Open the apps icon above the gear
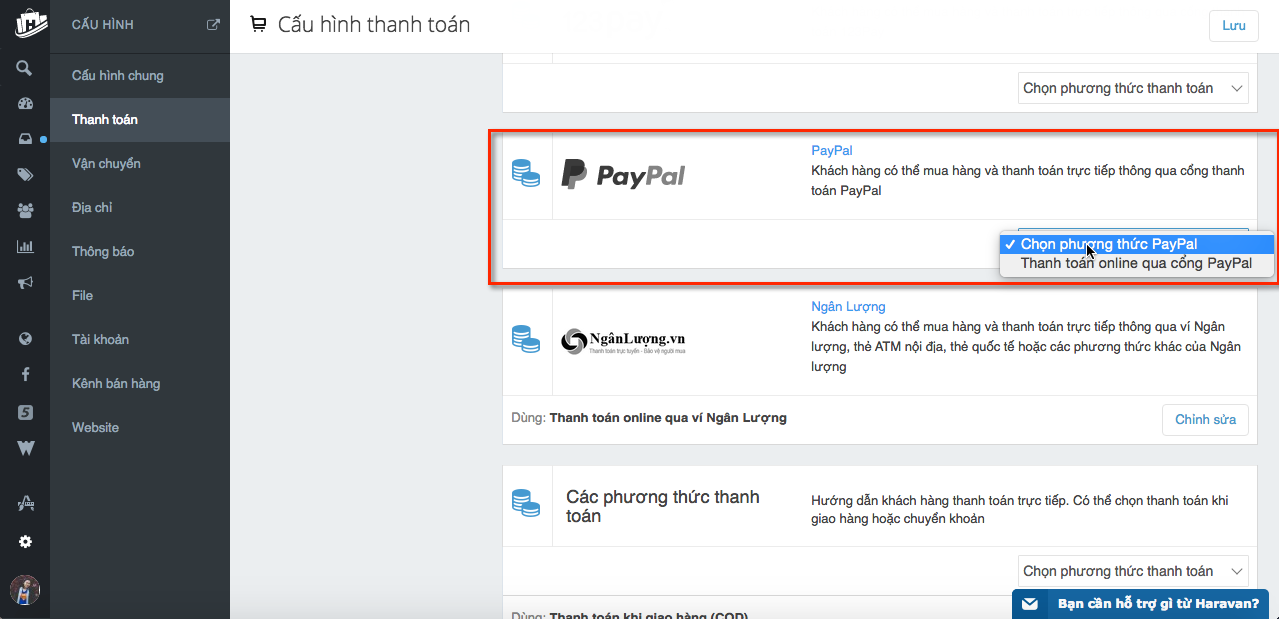The height and width of the screenshot is (619, 1279). tap(25, 505)
